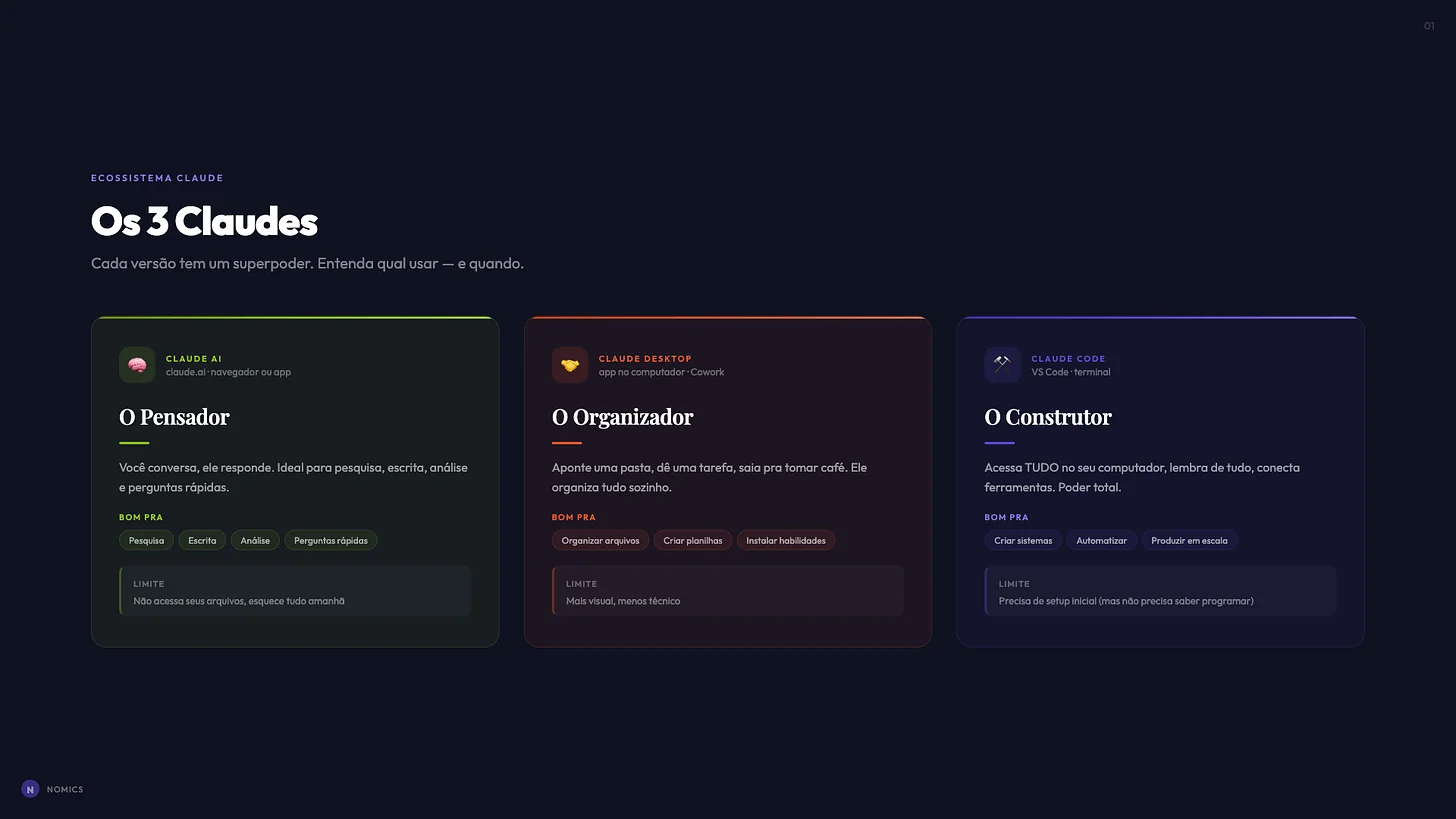Screen dimensions: 1456x819
Task: Open the O Pensador card heading
Action: 174,417
